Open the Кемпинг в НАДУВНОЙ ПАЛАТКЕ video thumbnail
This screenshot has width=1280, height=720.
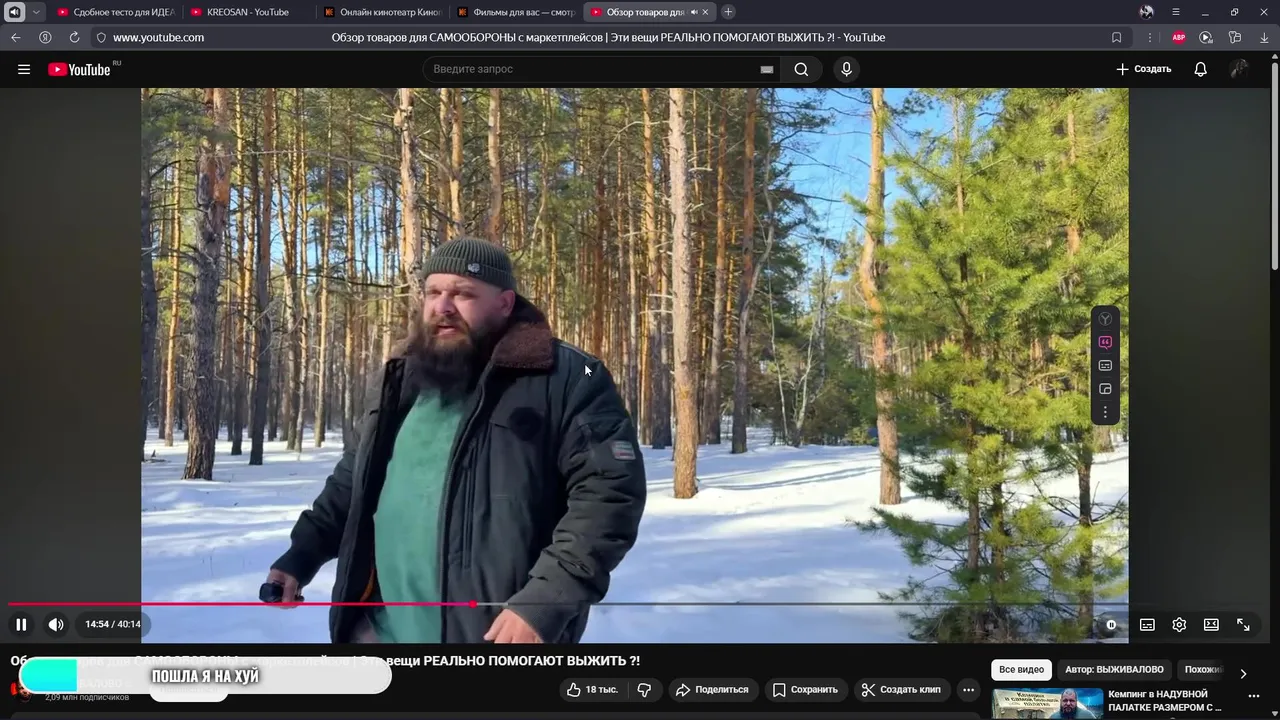[x=1047, y=703]
